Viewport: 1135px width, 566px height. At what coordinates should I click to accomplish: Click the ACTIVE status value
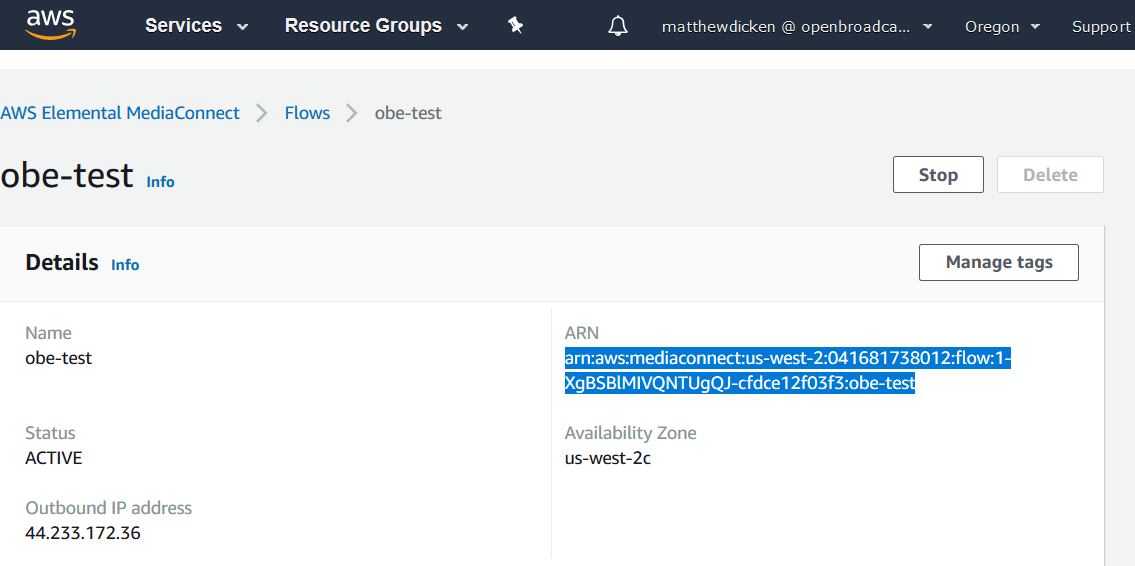pos(54,458)
